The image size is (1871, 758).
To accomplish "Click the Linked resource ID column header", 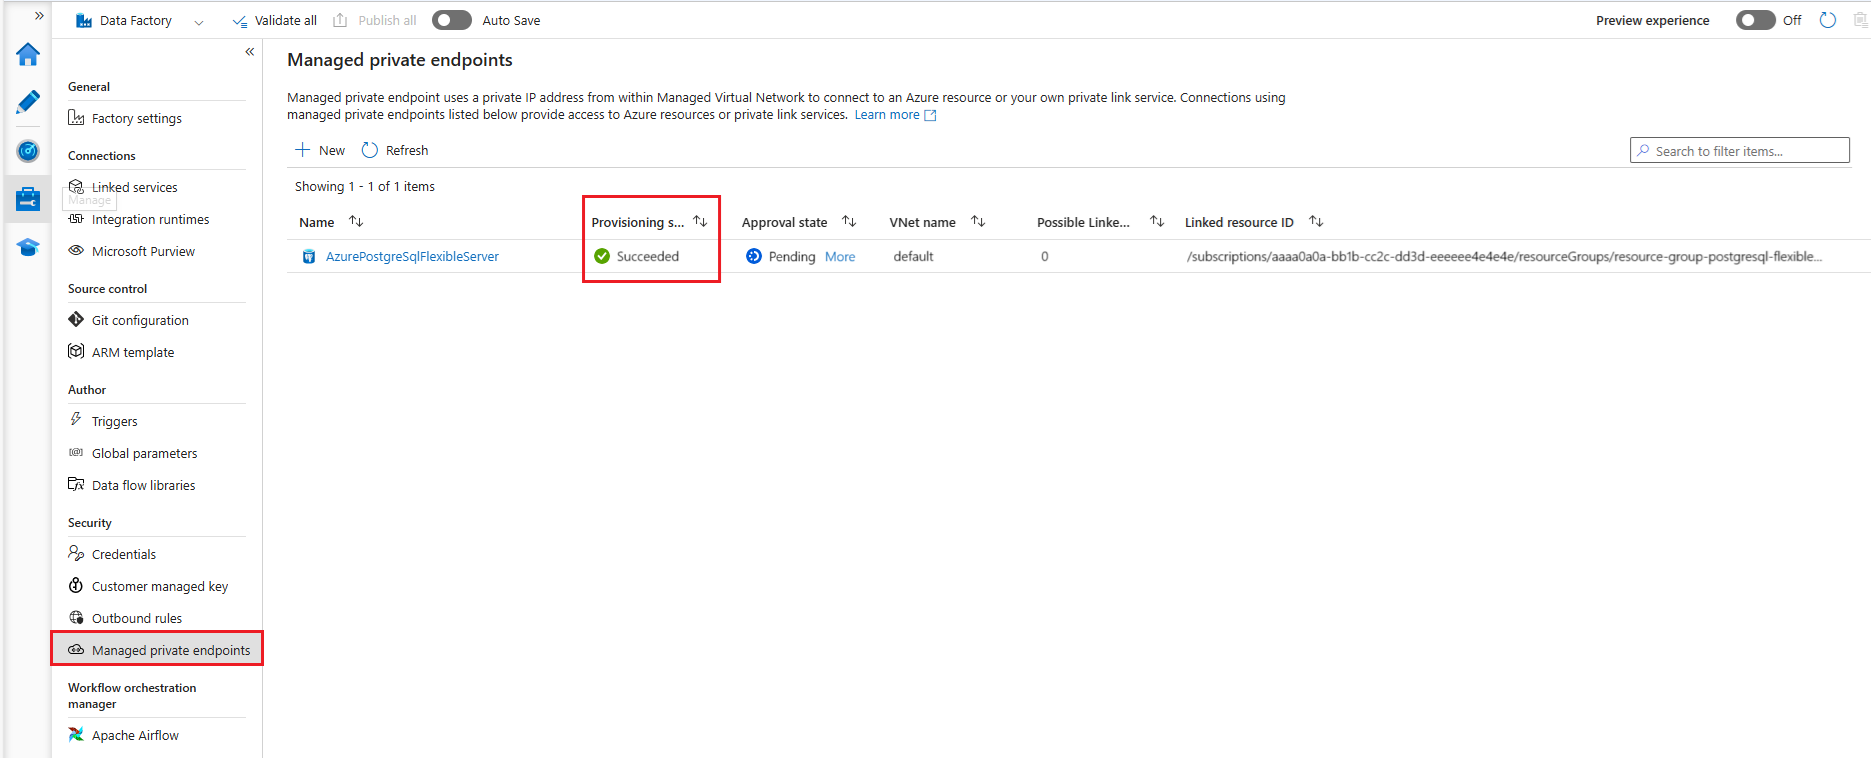I will (x=1239, y=223).
